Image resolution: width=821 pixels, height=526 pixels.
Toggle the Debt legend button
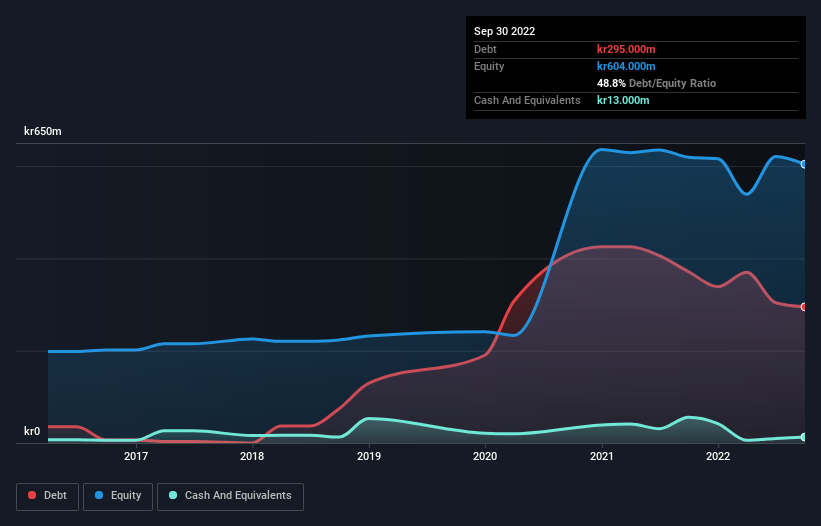point(47,496)
